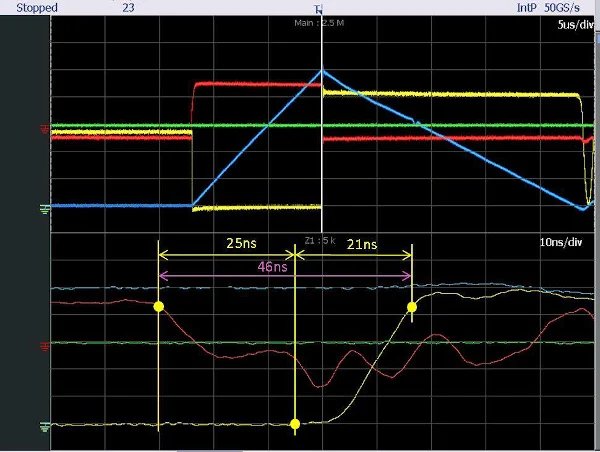The height and width of the screenshot is (452, 600).
Task: Select the left yellow cursor dot on red trace
Action: [158, 306]
